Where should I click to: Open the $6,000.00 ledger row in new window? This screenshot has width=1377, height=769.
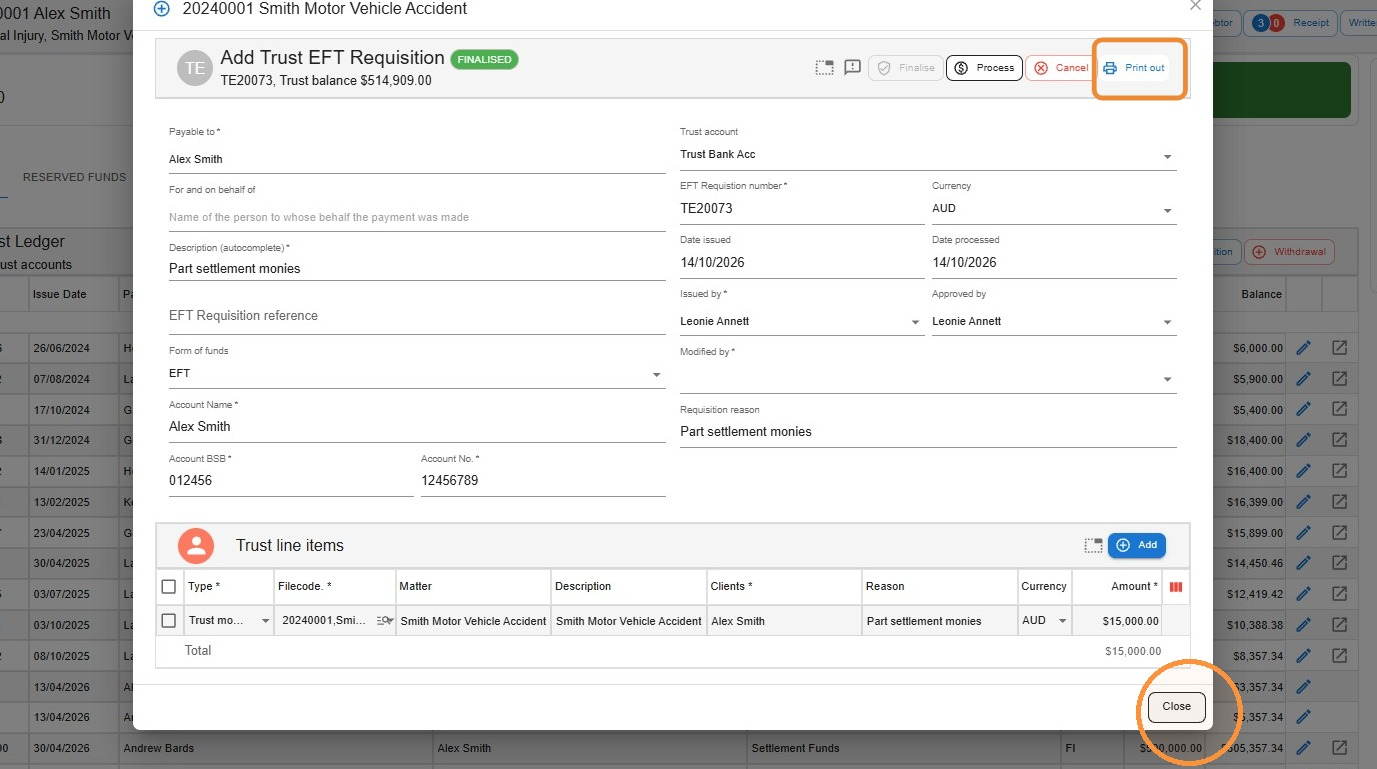click(1339, 348)
